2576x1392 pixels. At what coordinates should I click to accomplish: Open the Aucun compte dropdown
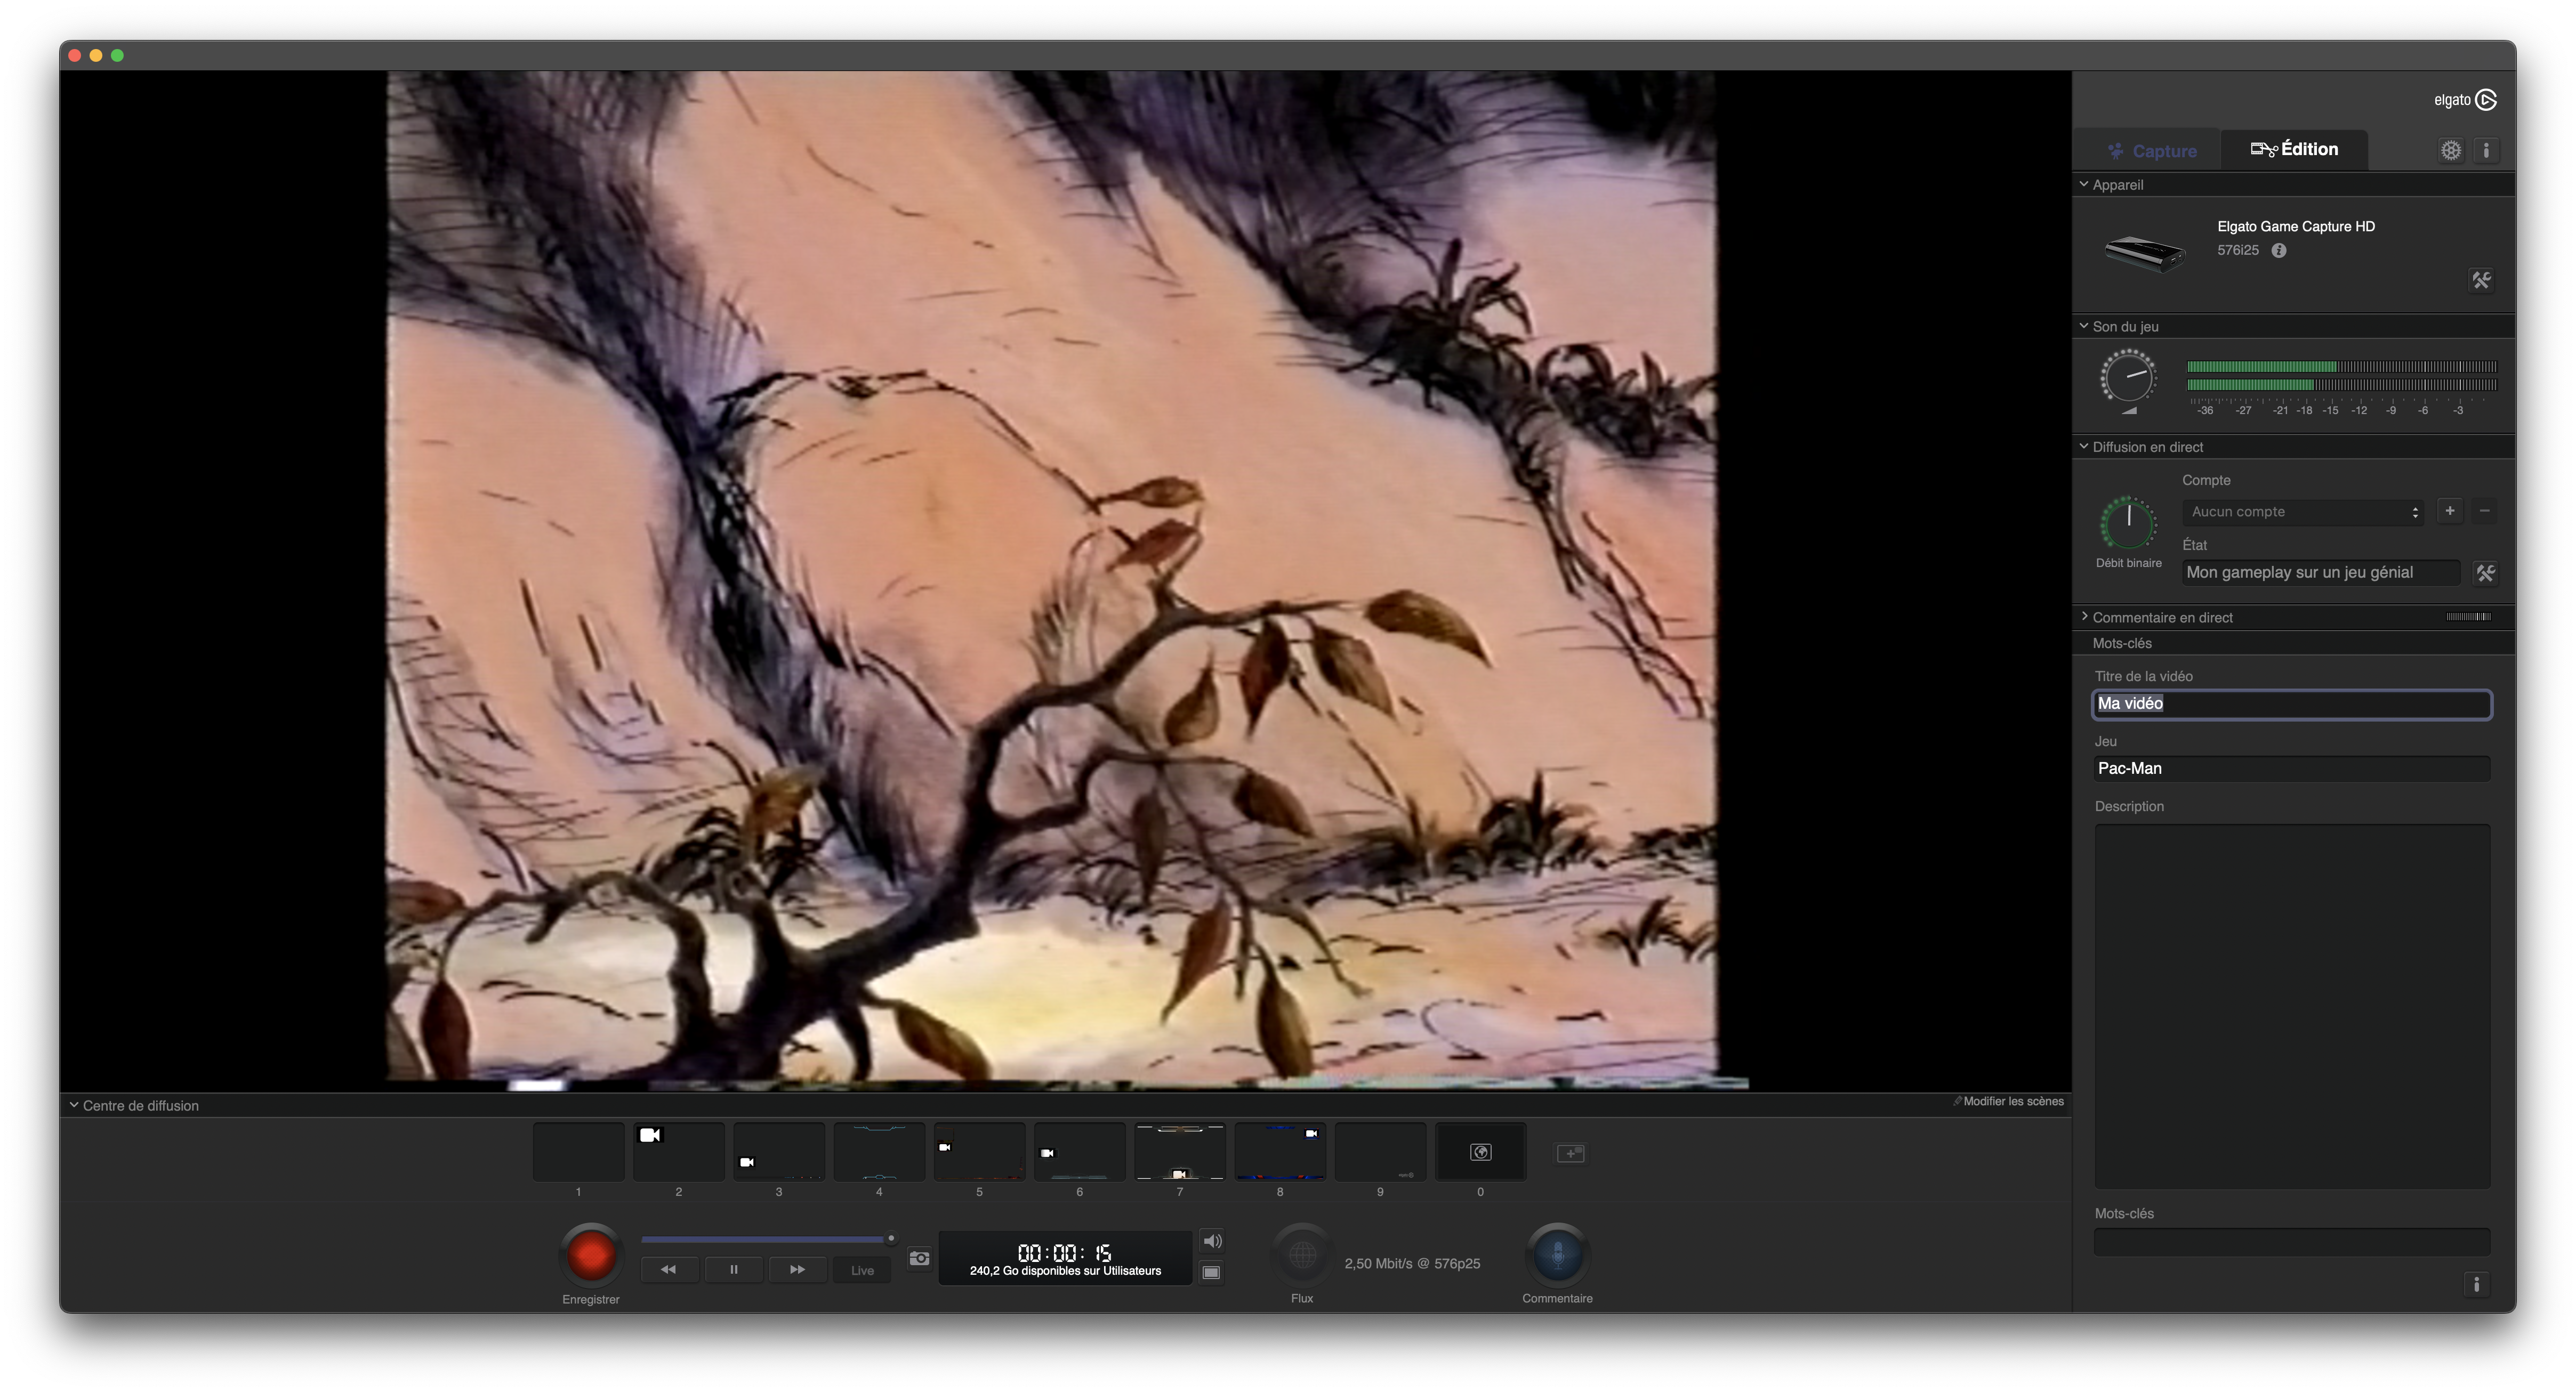click(x=2304, y=512)
